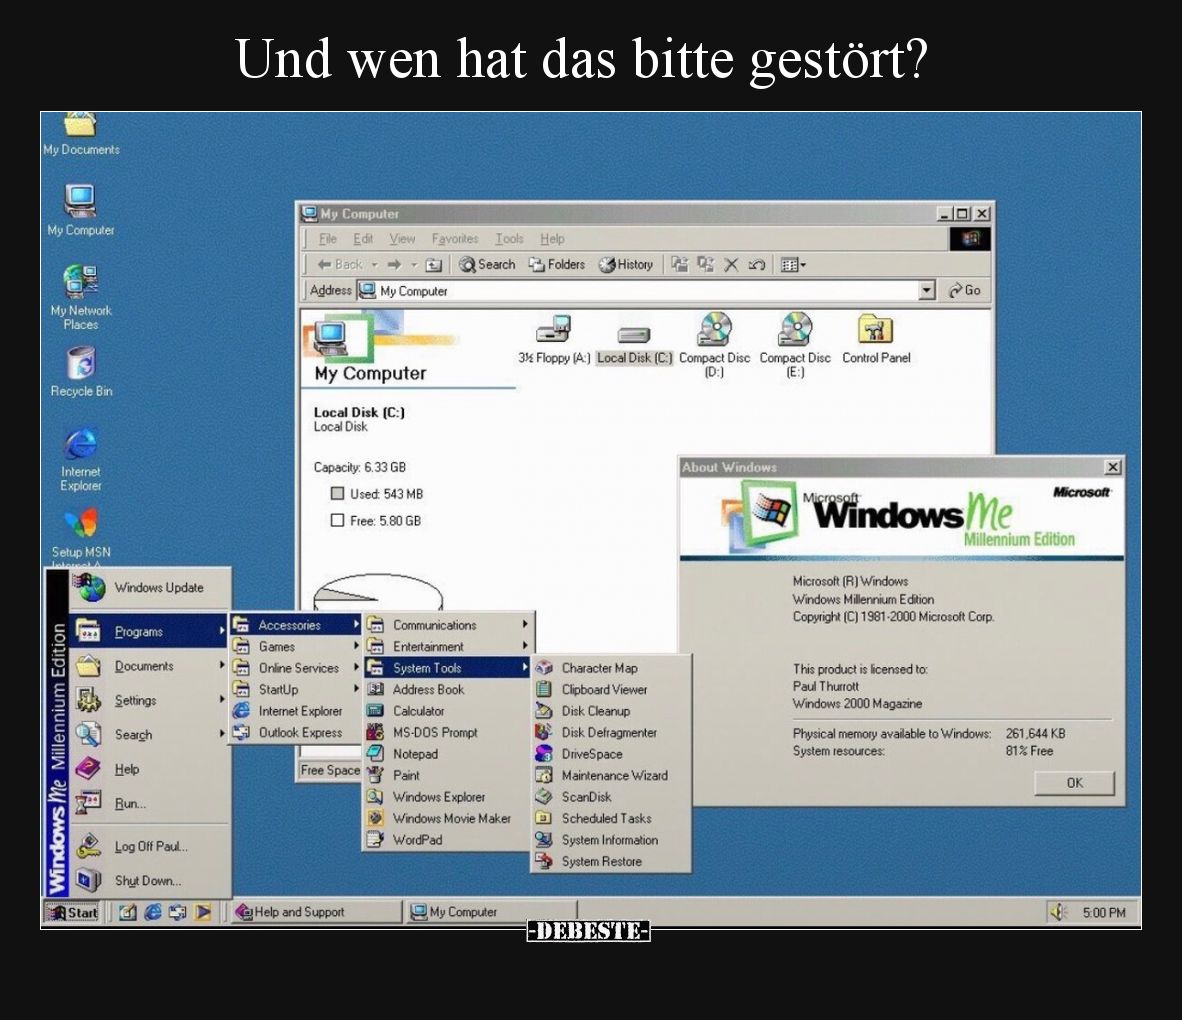Screen dimensions: 1182x1020
Task: Open Calculator from Accessories
Action: tap(447, 711)
